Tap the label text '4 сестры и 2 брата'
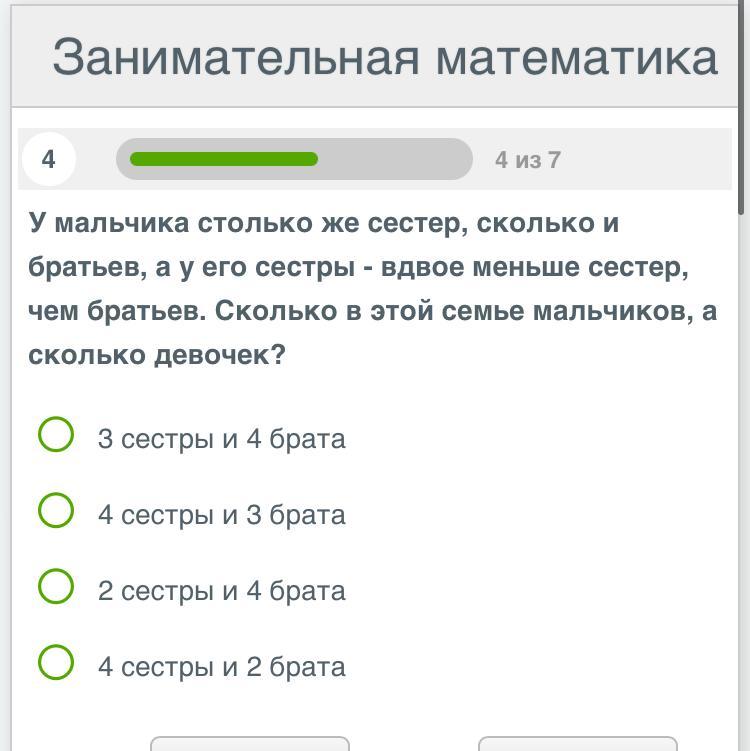750x751 pixels. [x=221, y=667]
